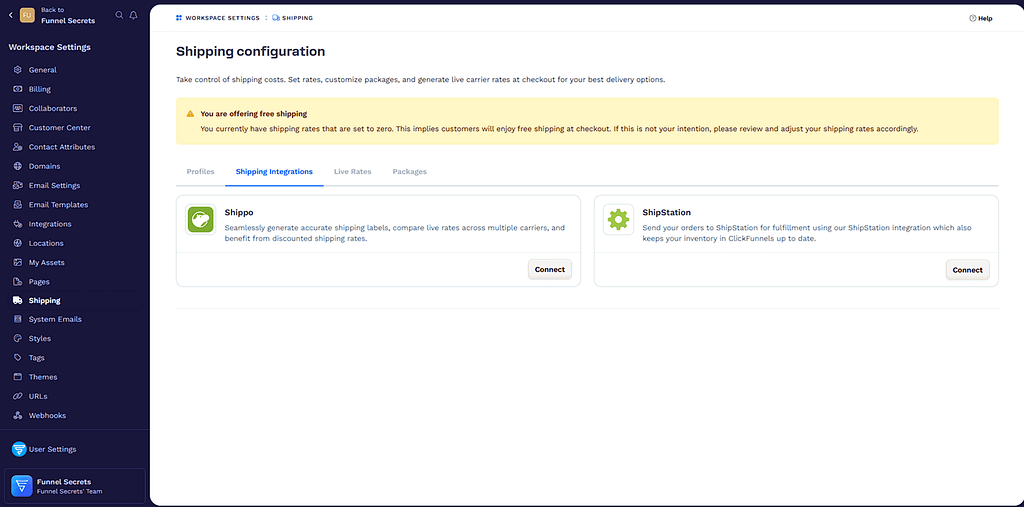
Task: Click the back arrow chevron in sidebar header
Action: 10,14
